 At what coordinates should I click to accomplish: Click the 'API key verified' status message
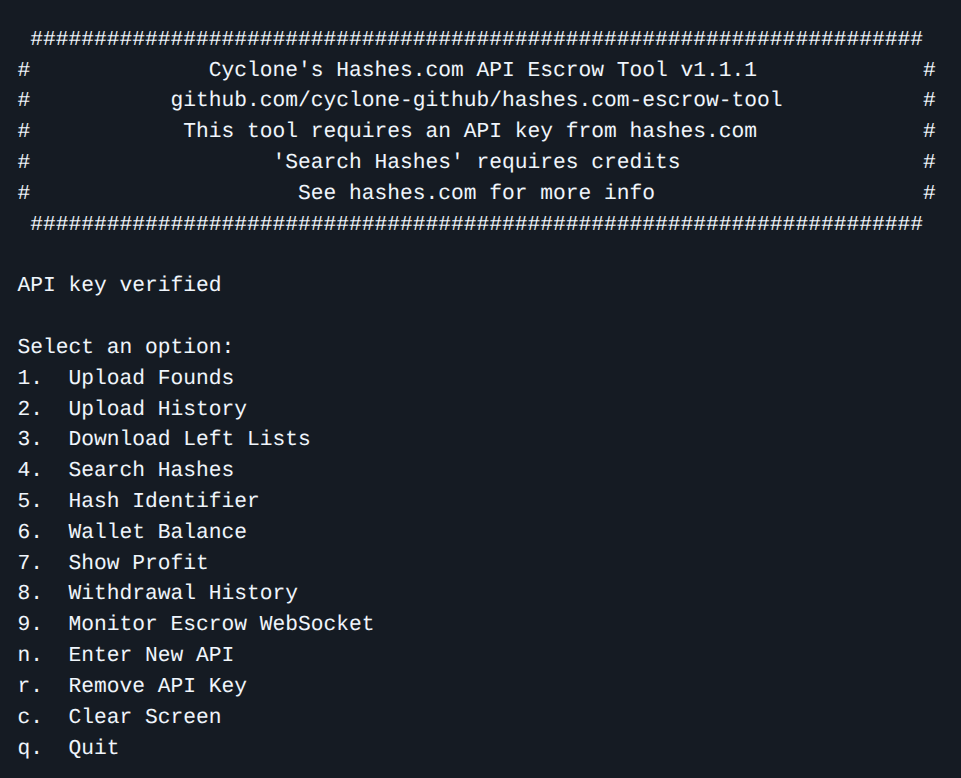pos(119,285)
